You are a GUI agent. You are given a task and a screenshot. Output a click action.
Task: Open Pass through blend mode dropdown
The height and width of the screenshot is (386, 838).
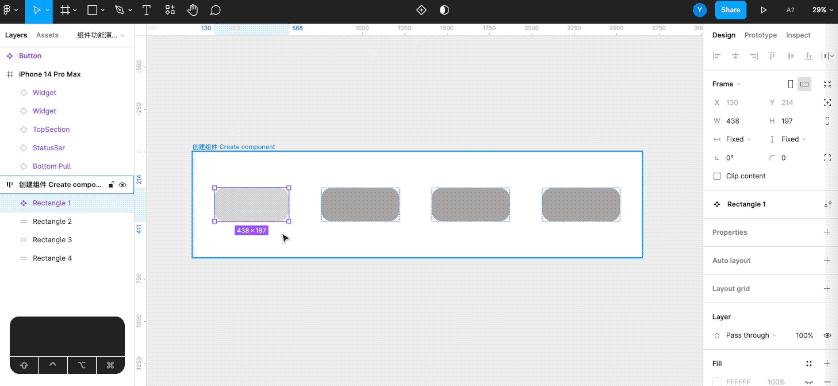(x=746, y=335)
